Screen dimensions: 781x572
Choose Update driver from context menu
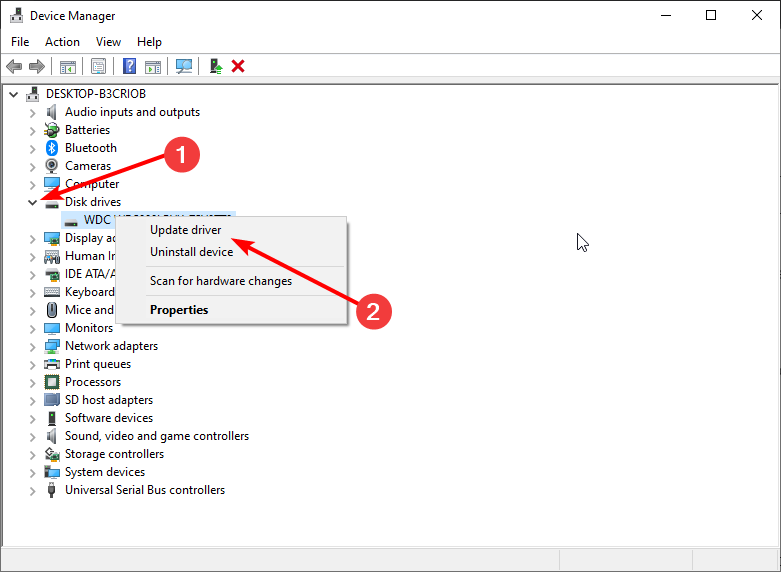point(185,230)
